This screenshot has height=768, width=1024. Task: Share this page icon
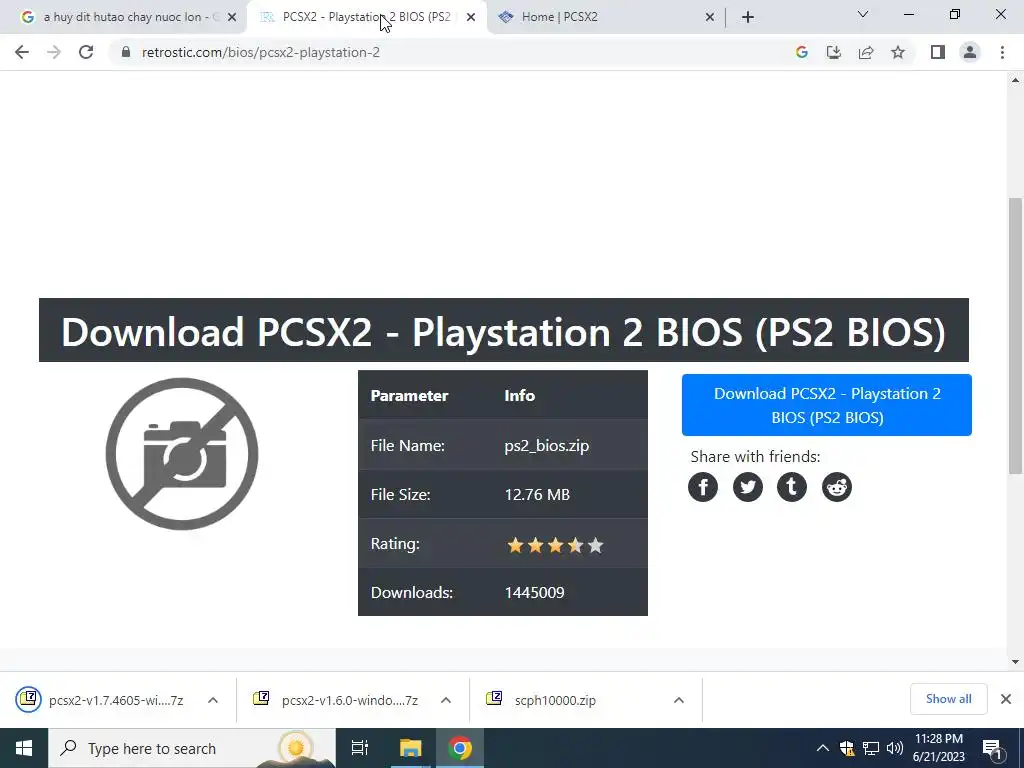(866, 52)
